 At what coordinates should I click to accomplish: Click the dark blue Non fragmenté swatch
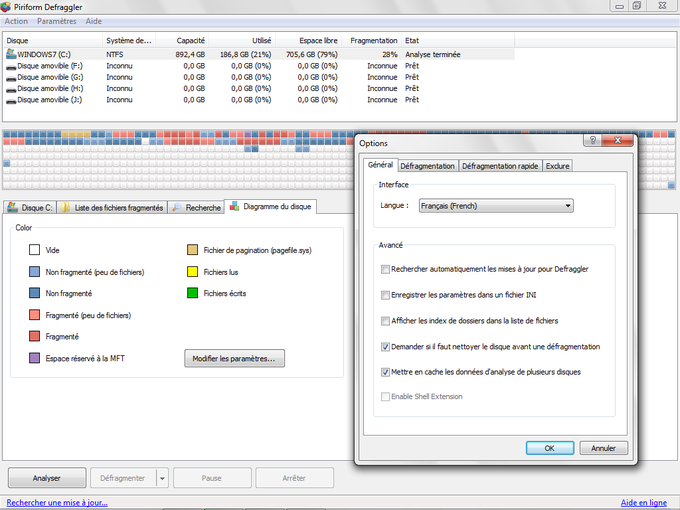pos(35,293)
